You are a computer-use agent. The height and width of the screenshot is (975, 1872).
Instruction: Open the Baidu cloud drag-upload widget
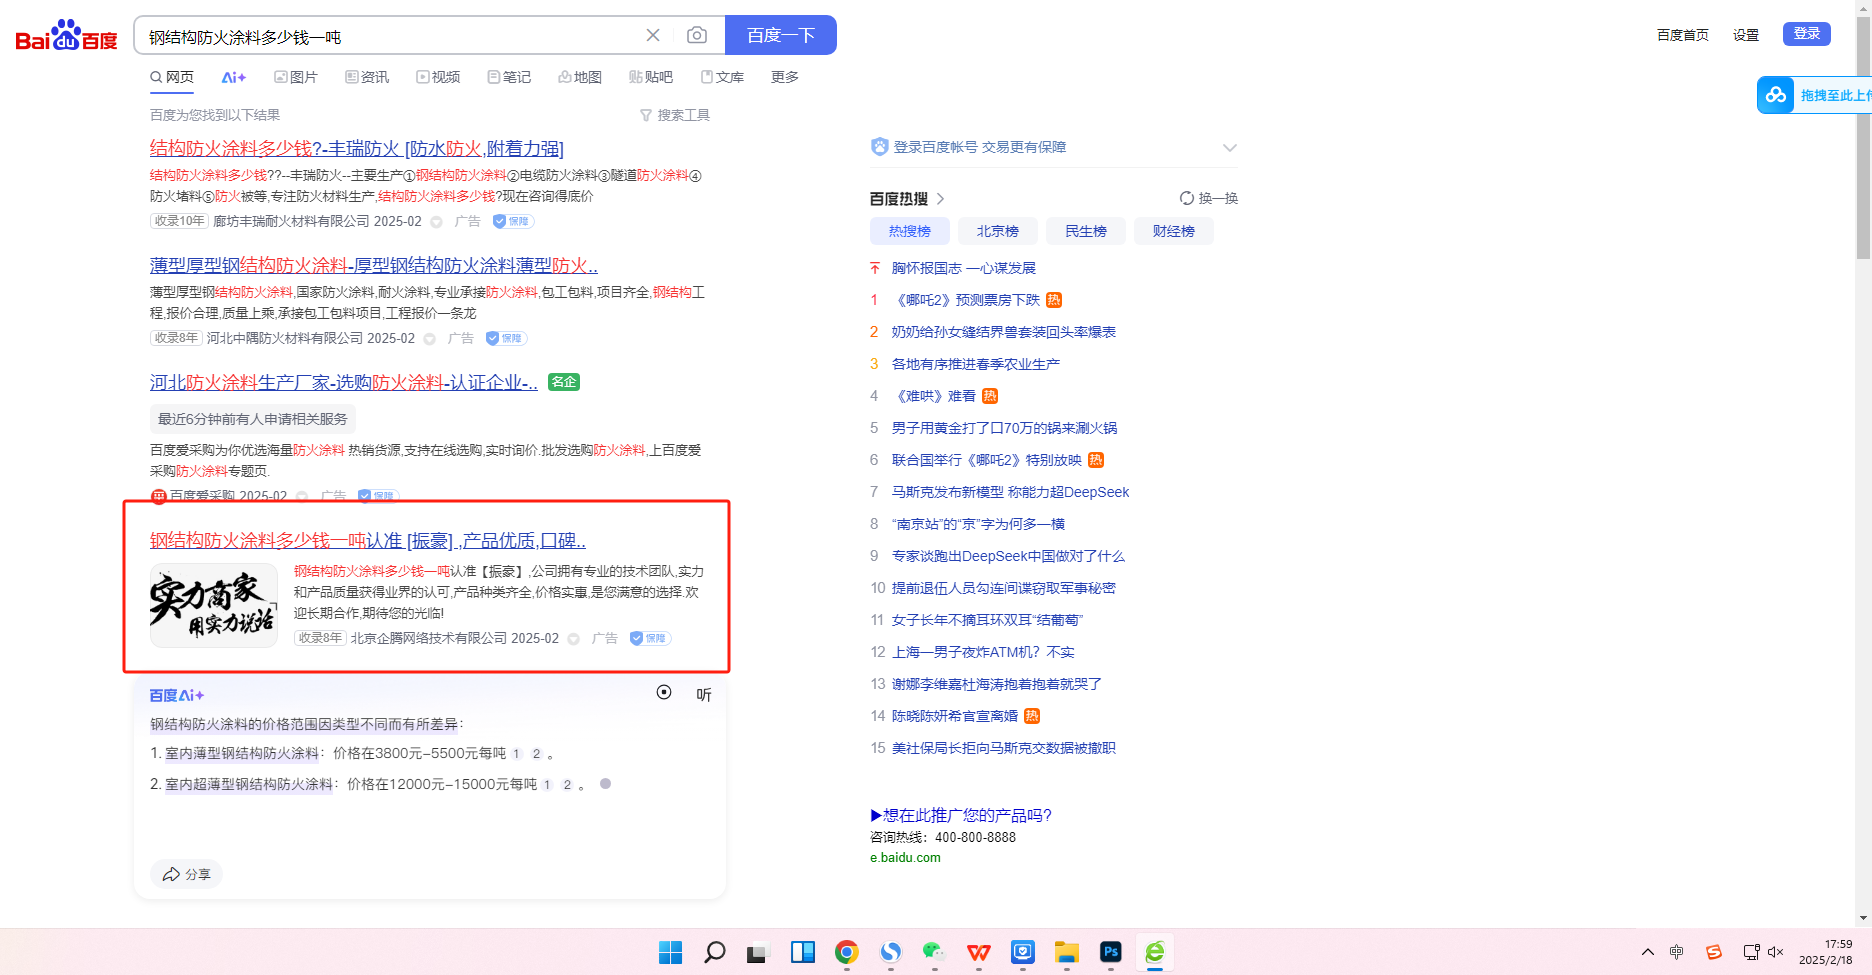1776,95
